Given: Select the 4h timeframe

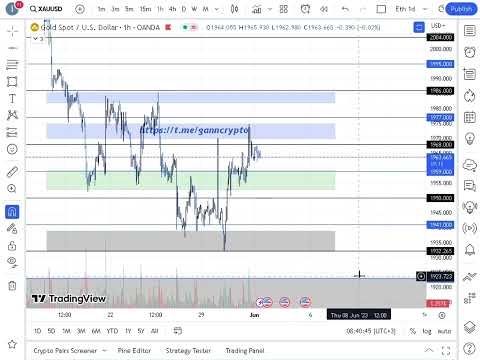Looking at the screenshot, I should coord(172,9).
